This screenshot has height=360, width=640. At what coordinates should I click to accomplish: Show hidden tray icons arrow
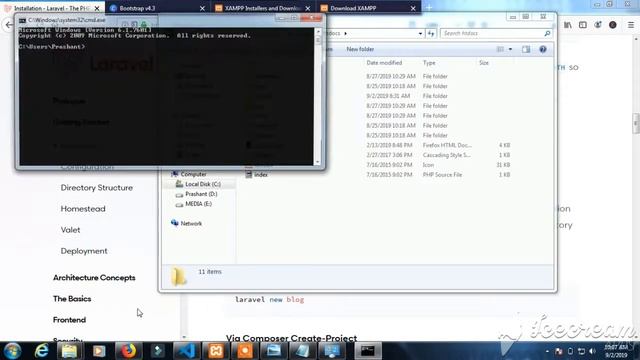[x=547, y=351]
